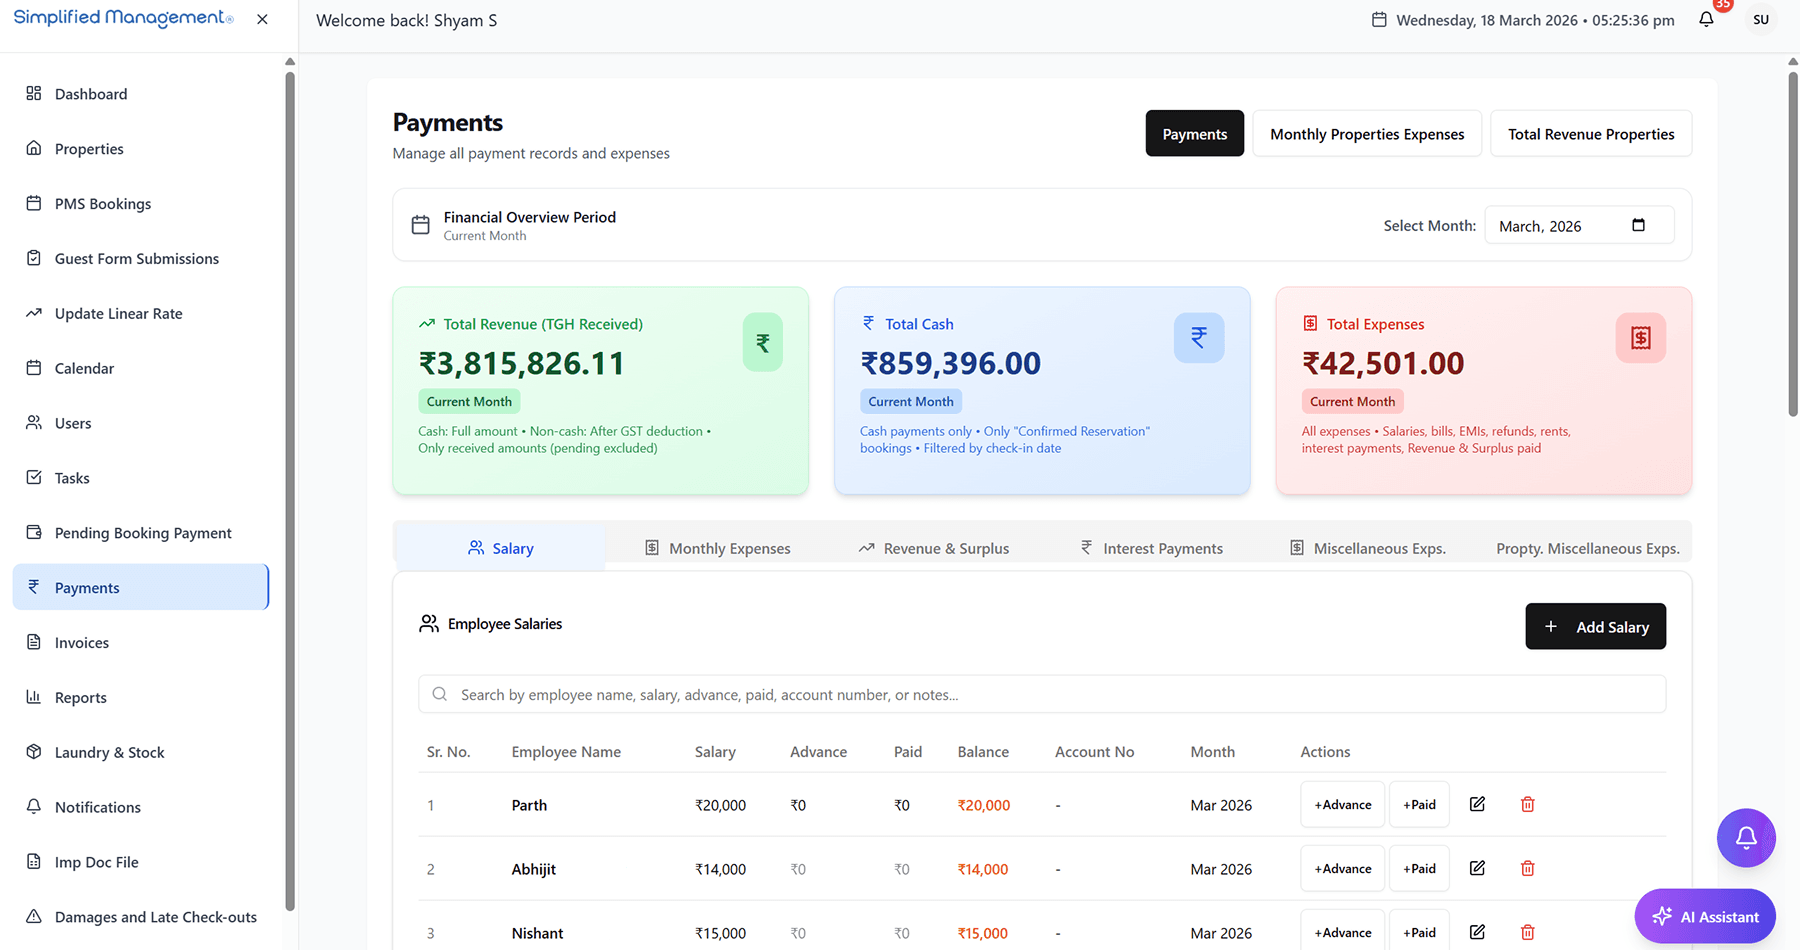Click +Advance for Nishant
Image resolution: width=1800 pixels, height=950 pixels.
(x=1342, y=931)
